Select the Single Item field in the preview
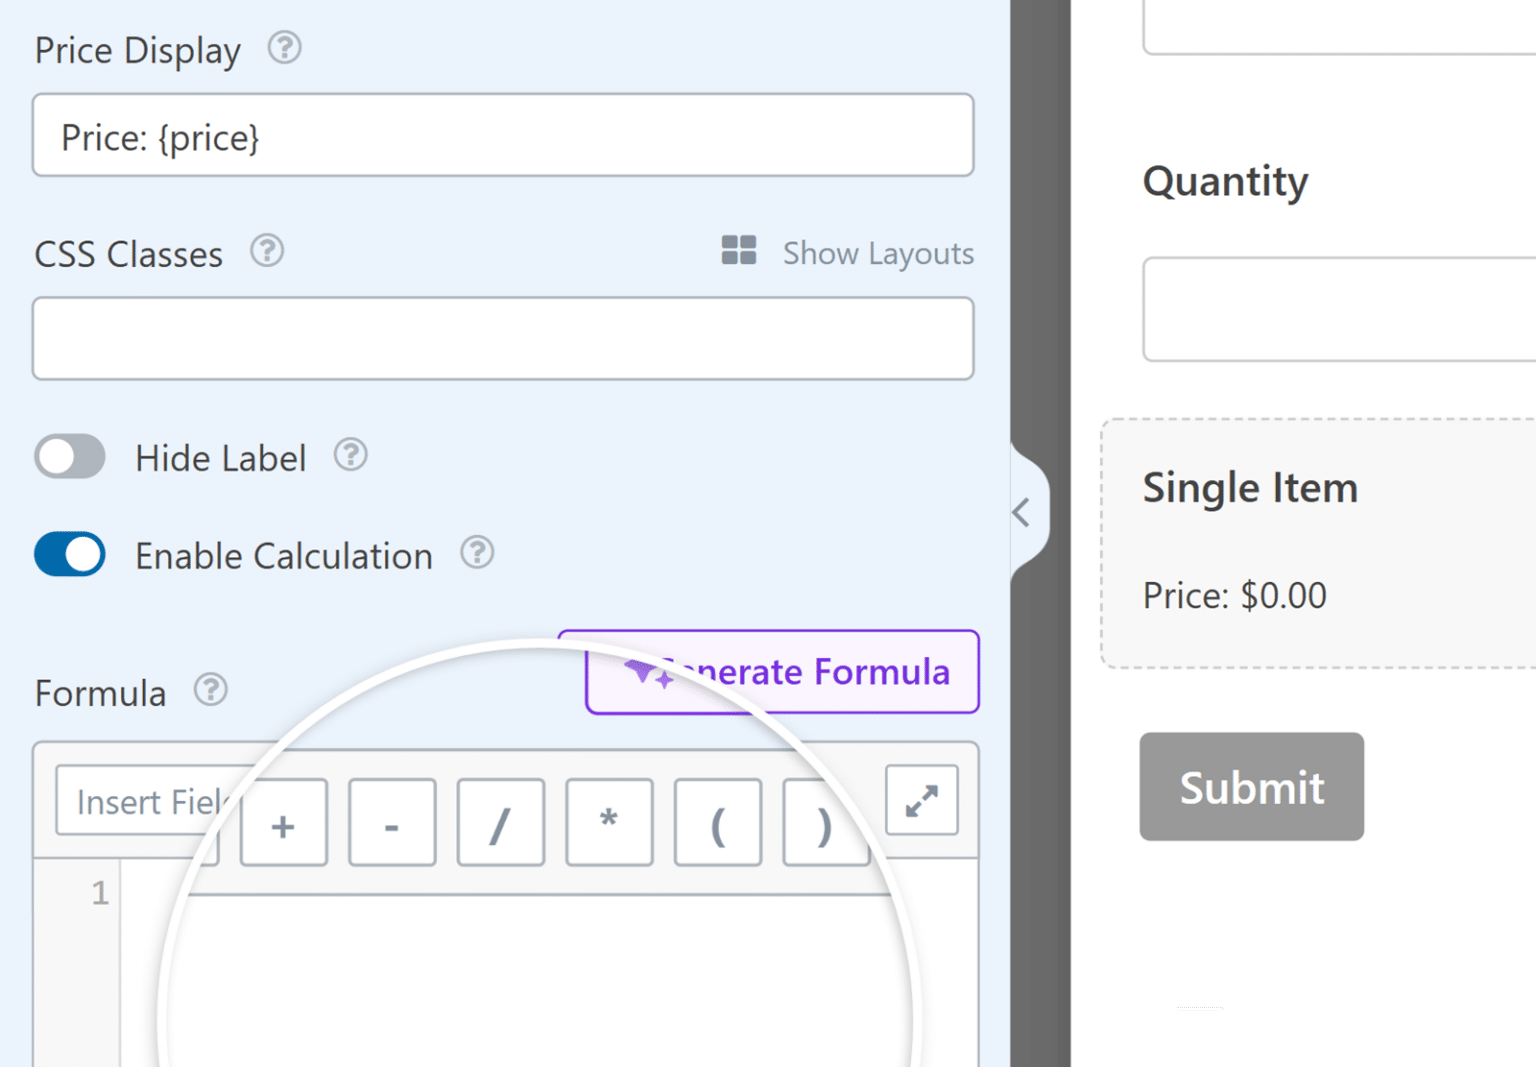The height and width of the screenshot is (1067, 1536). pyautogui.click(x=1250, y=488)
